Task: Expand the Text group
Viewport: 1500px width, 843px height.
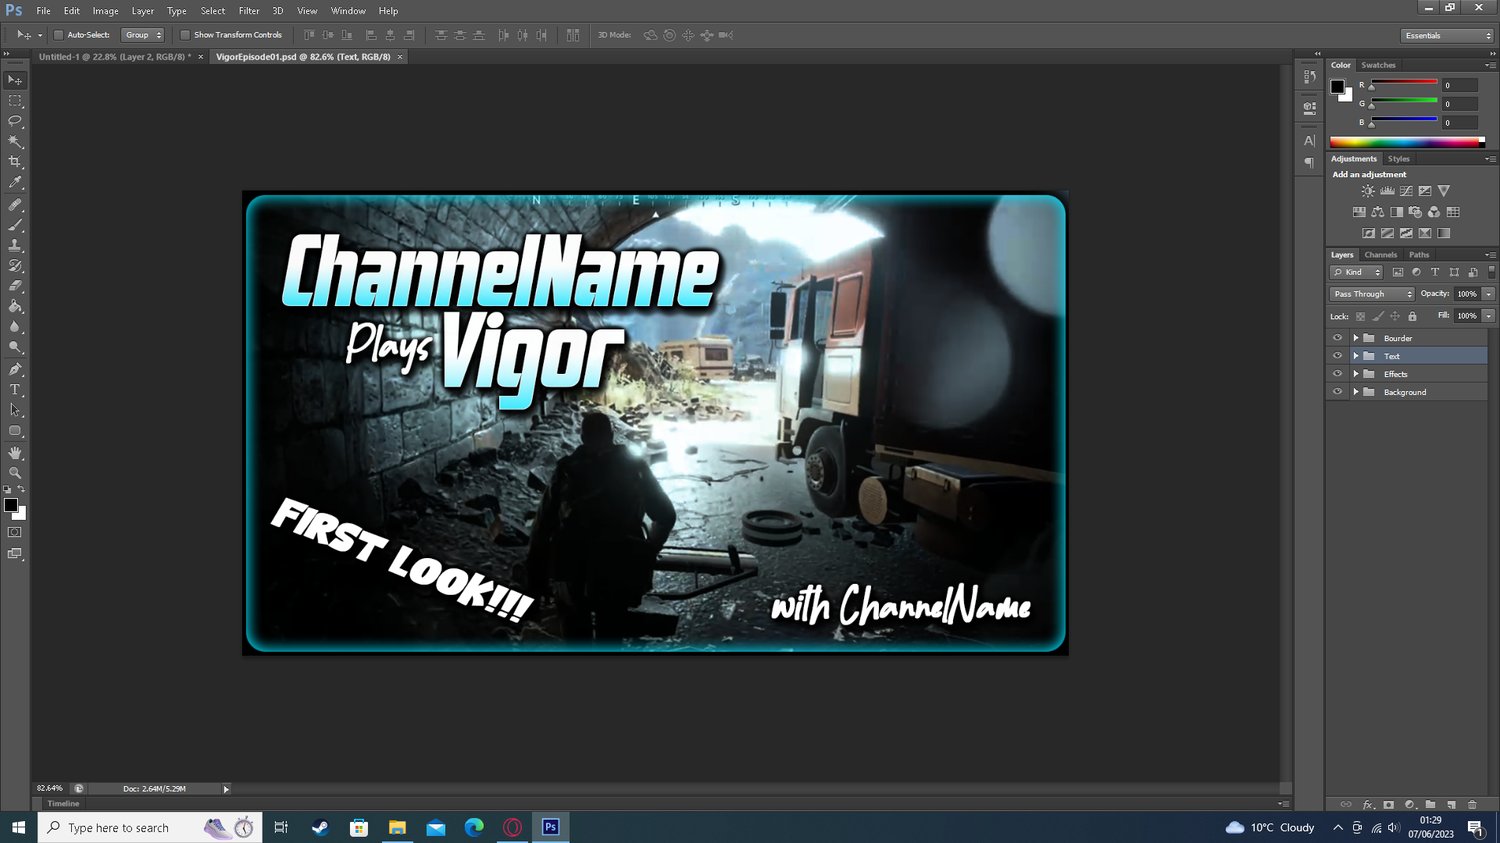Action: (x=1356, y=356)
